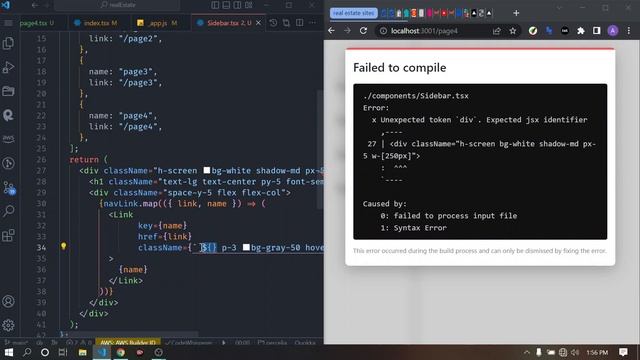Click the split editor icon in editor toolbar
640x360 pixels.
[300, 23]
